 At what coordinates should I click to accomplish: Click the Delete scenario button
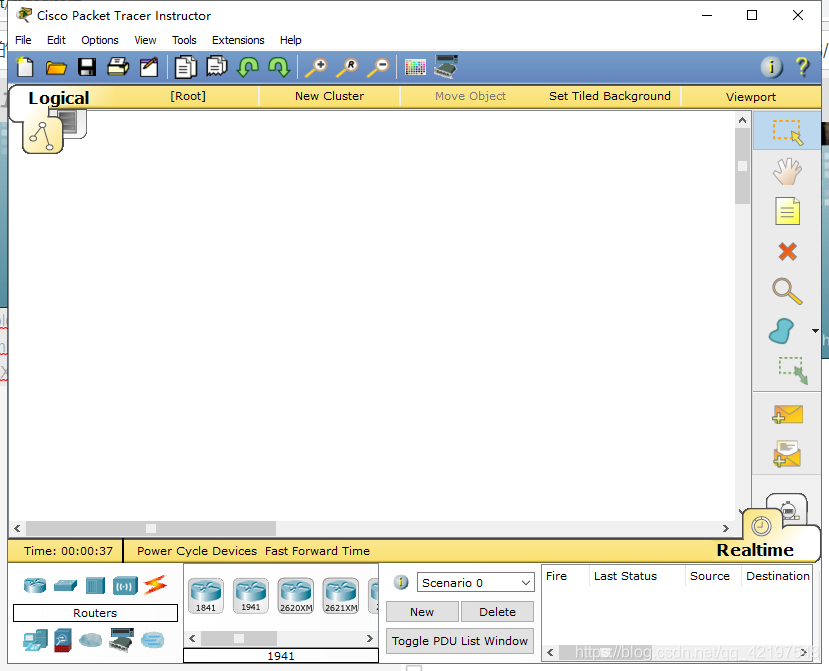[498, 612]
